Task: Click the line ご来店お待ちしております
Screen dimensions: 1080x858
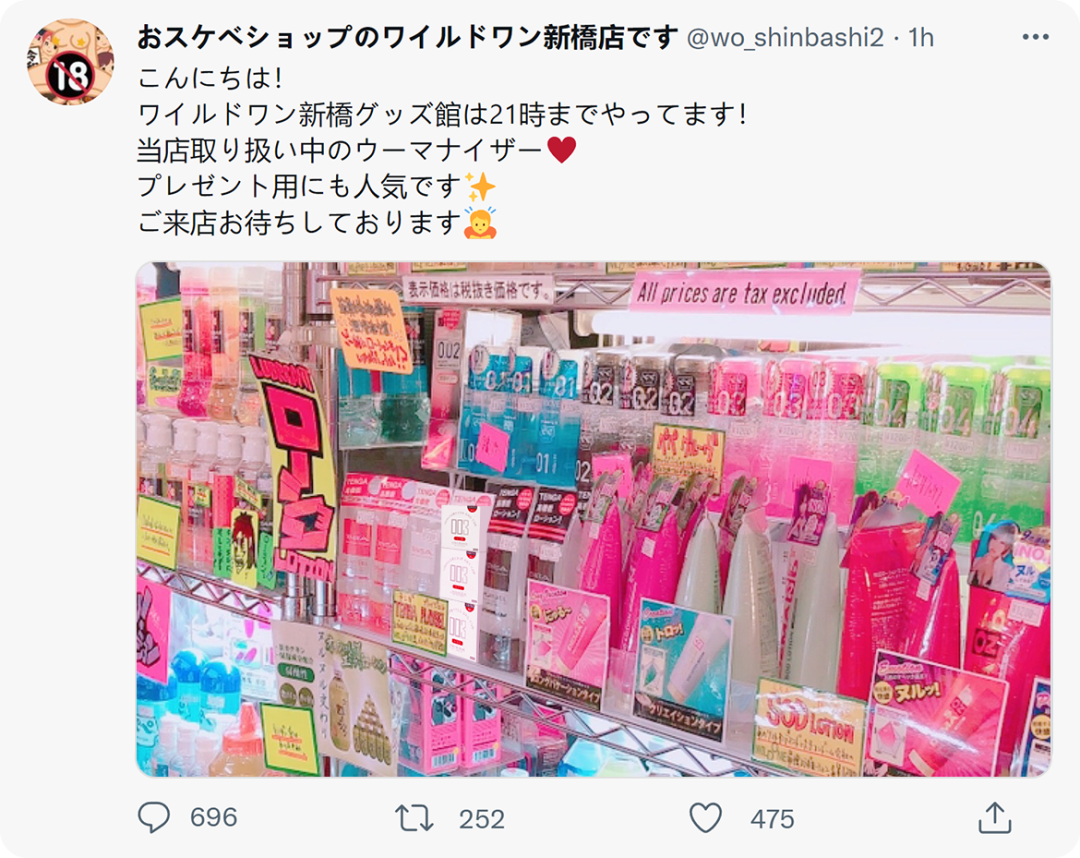Action: tap(300, 222)
